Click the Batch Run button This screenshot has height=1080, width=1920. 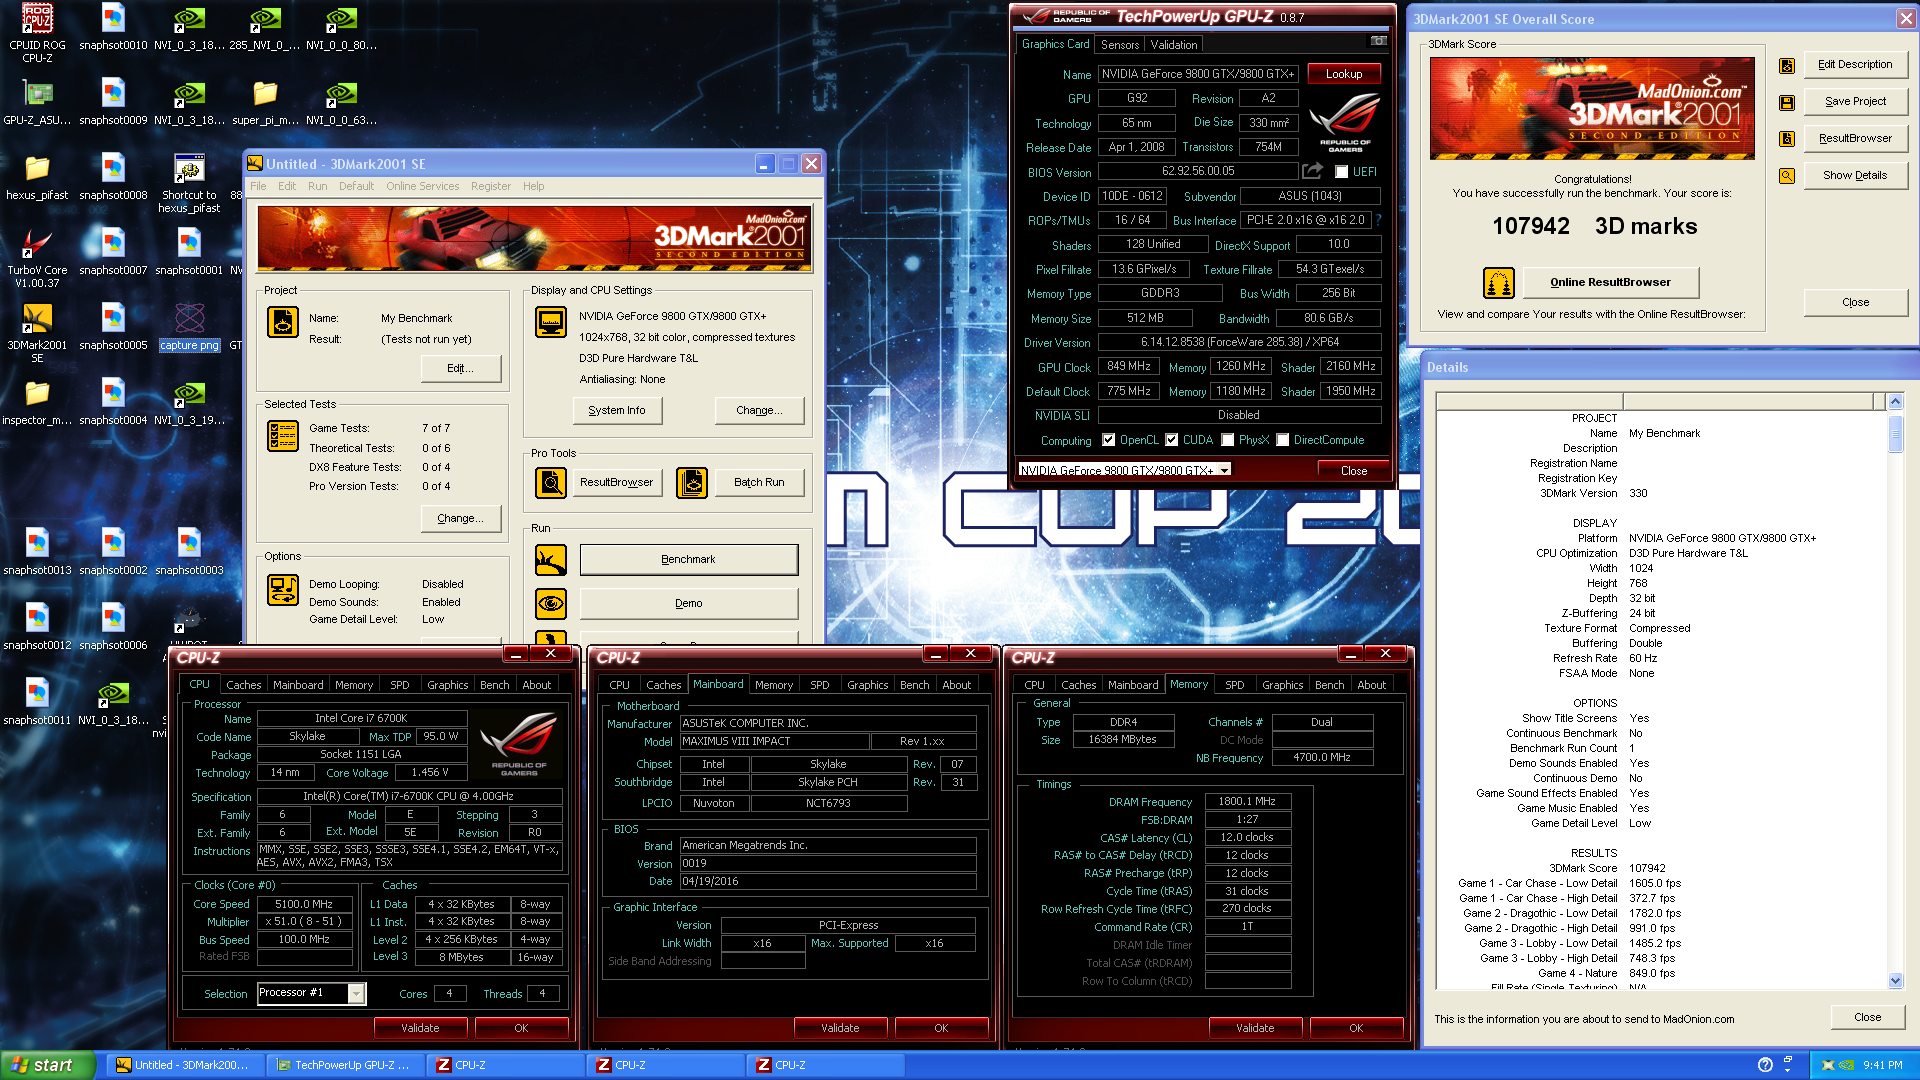pyautogui.click(x=759, y=482)
